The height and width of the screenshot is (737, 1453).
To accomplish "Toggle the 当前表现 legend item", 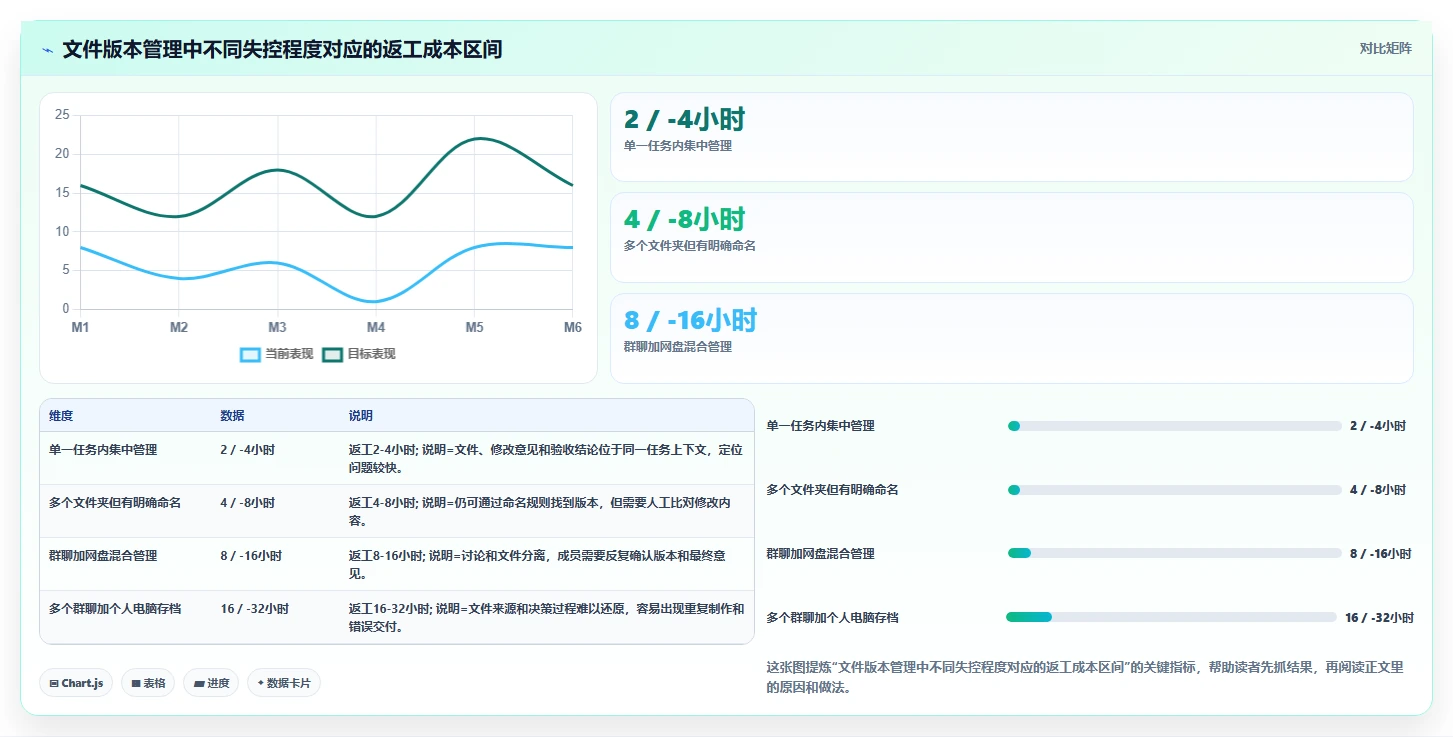I will click(x=277, y=354).
